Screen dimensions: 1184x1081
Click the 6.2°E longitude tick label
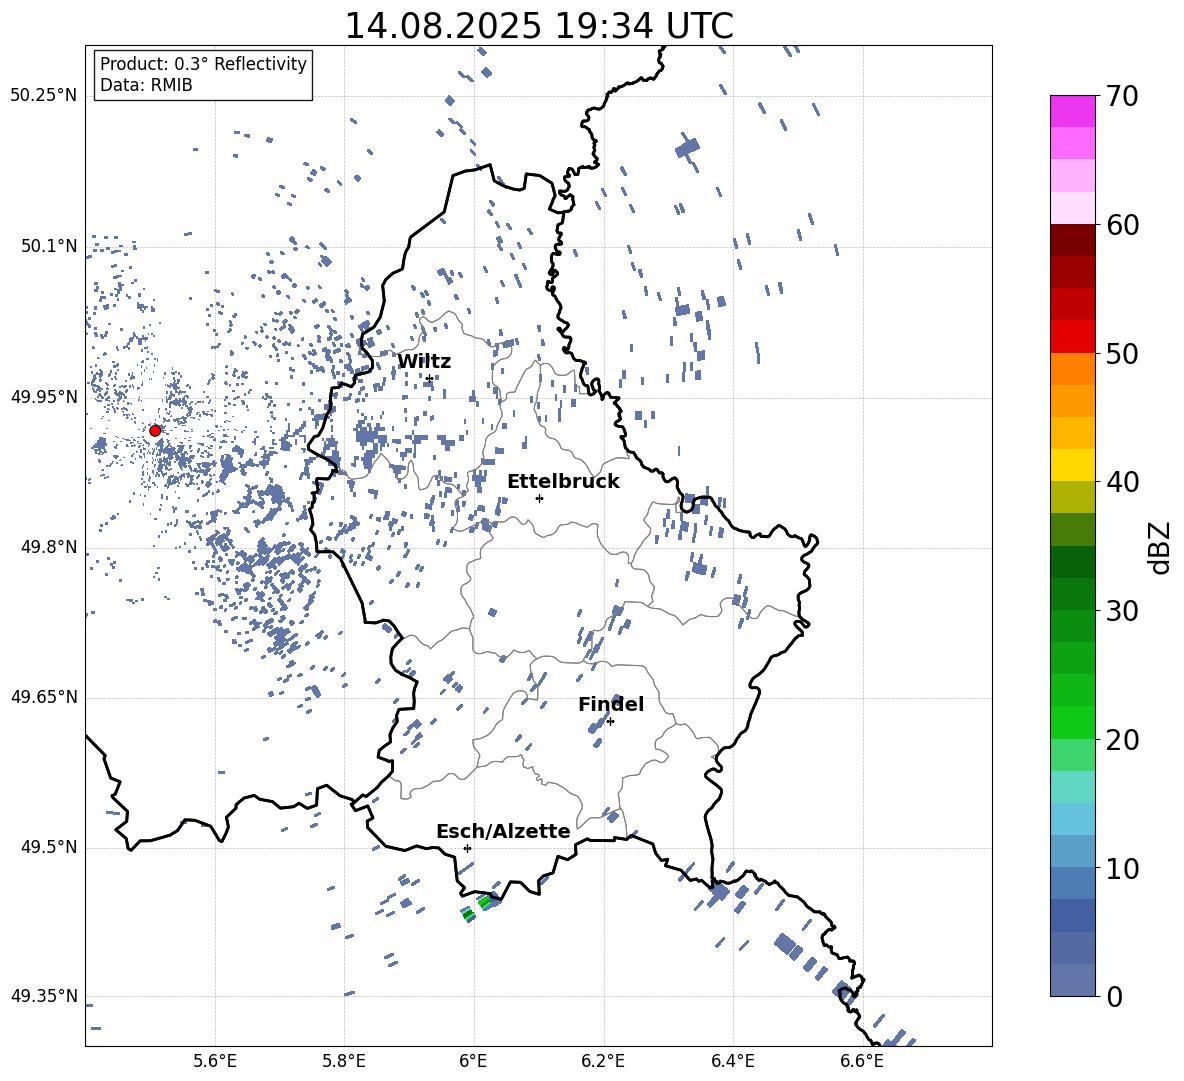point(603,1061)
